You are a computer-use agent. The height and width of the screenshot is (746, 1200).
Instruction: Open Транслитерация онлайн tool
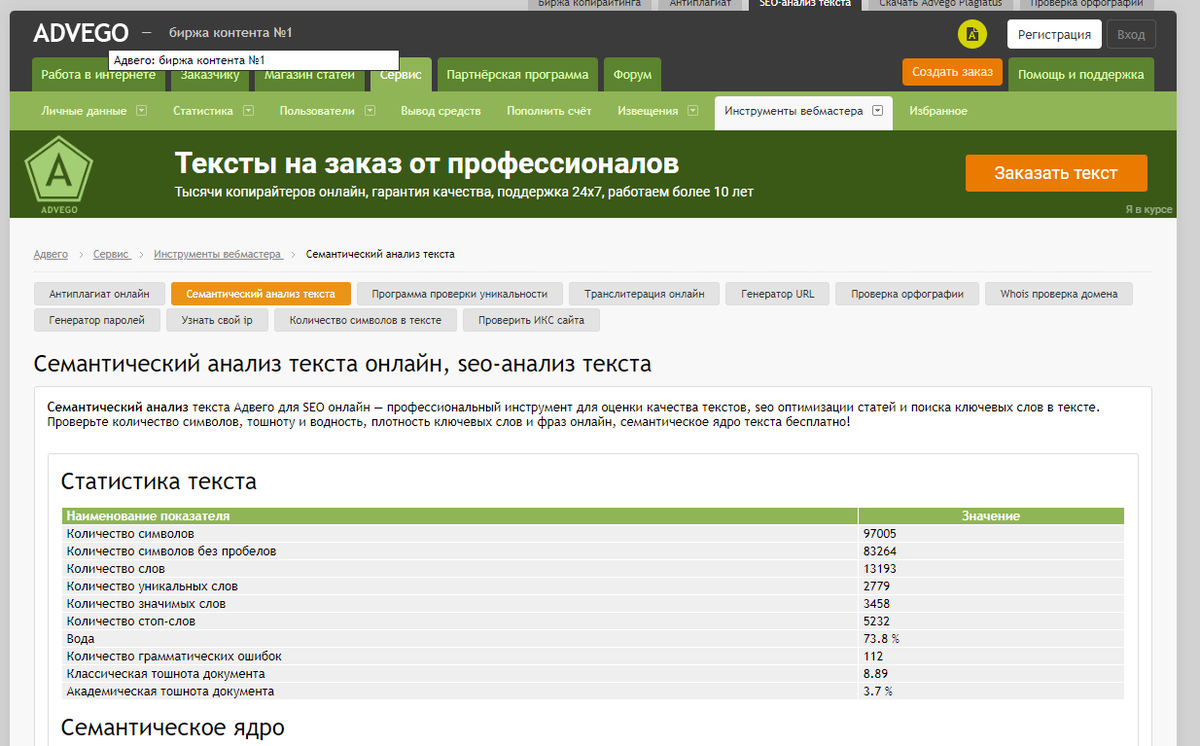point(645,294)
